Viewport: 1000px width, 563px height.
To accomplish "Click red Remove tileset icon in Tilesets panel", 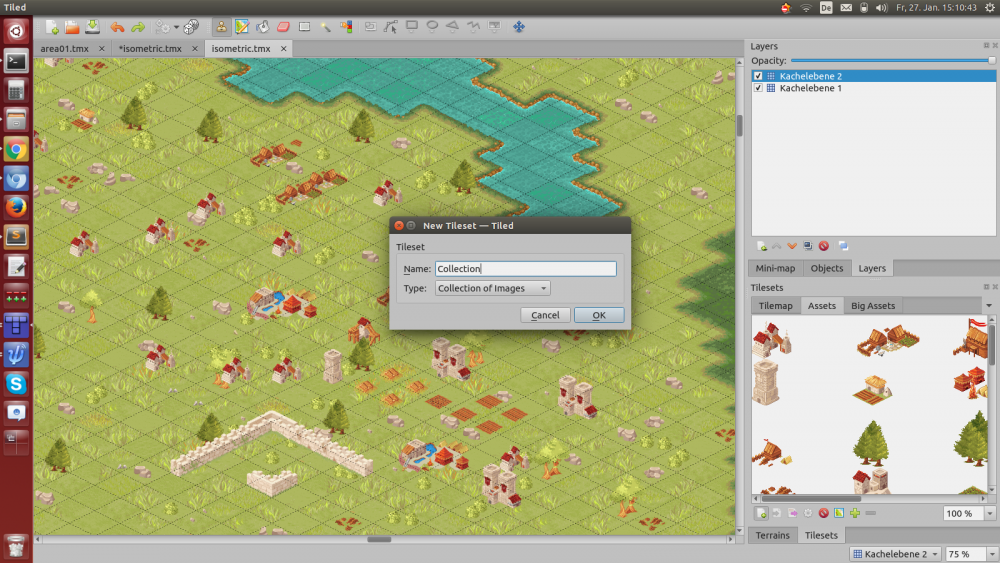I will click(823, 513).
